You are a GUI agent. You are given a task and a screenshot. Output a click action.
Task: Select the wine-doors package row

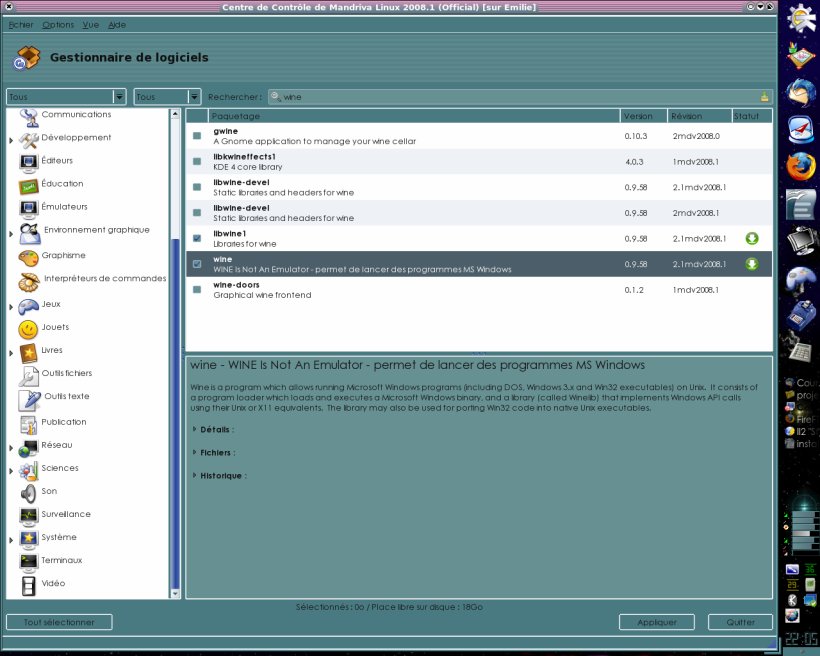tap(479, 290)
